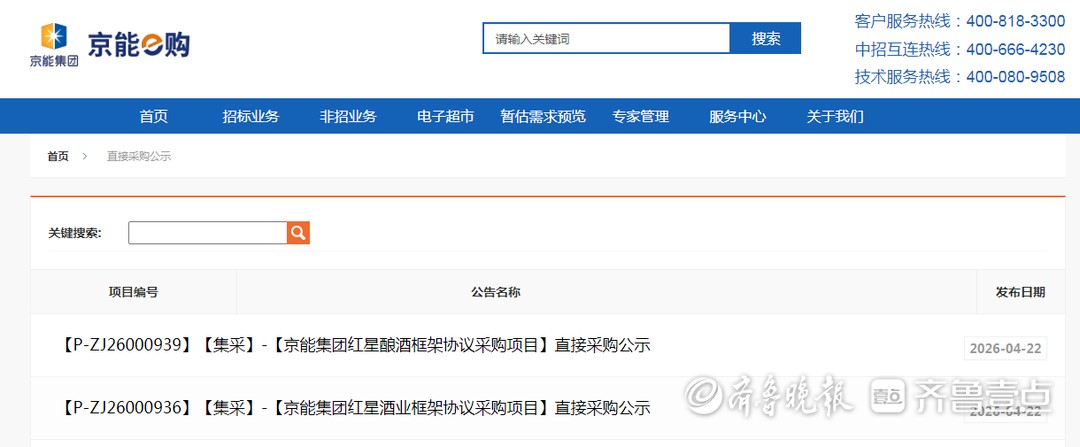Click 直接采购公示 breadcrumb item
Screen dimensions: 1080x447
(x=139, y=157)
